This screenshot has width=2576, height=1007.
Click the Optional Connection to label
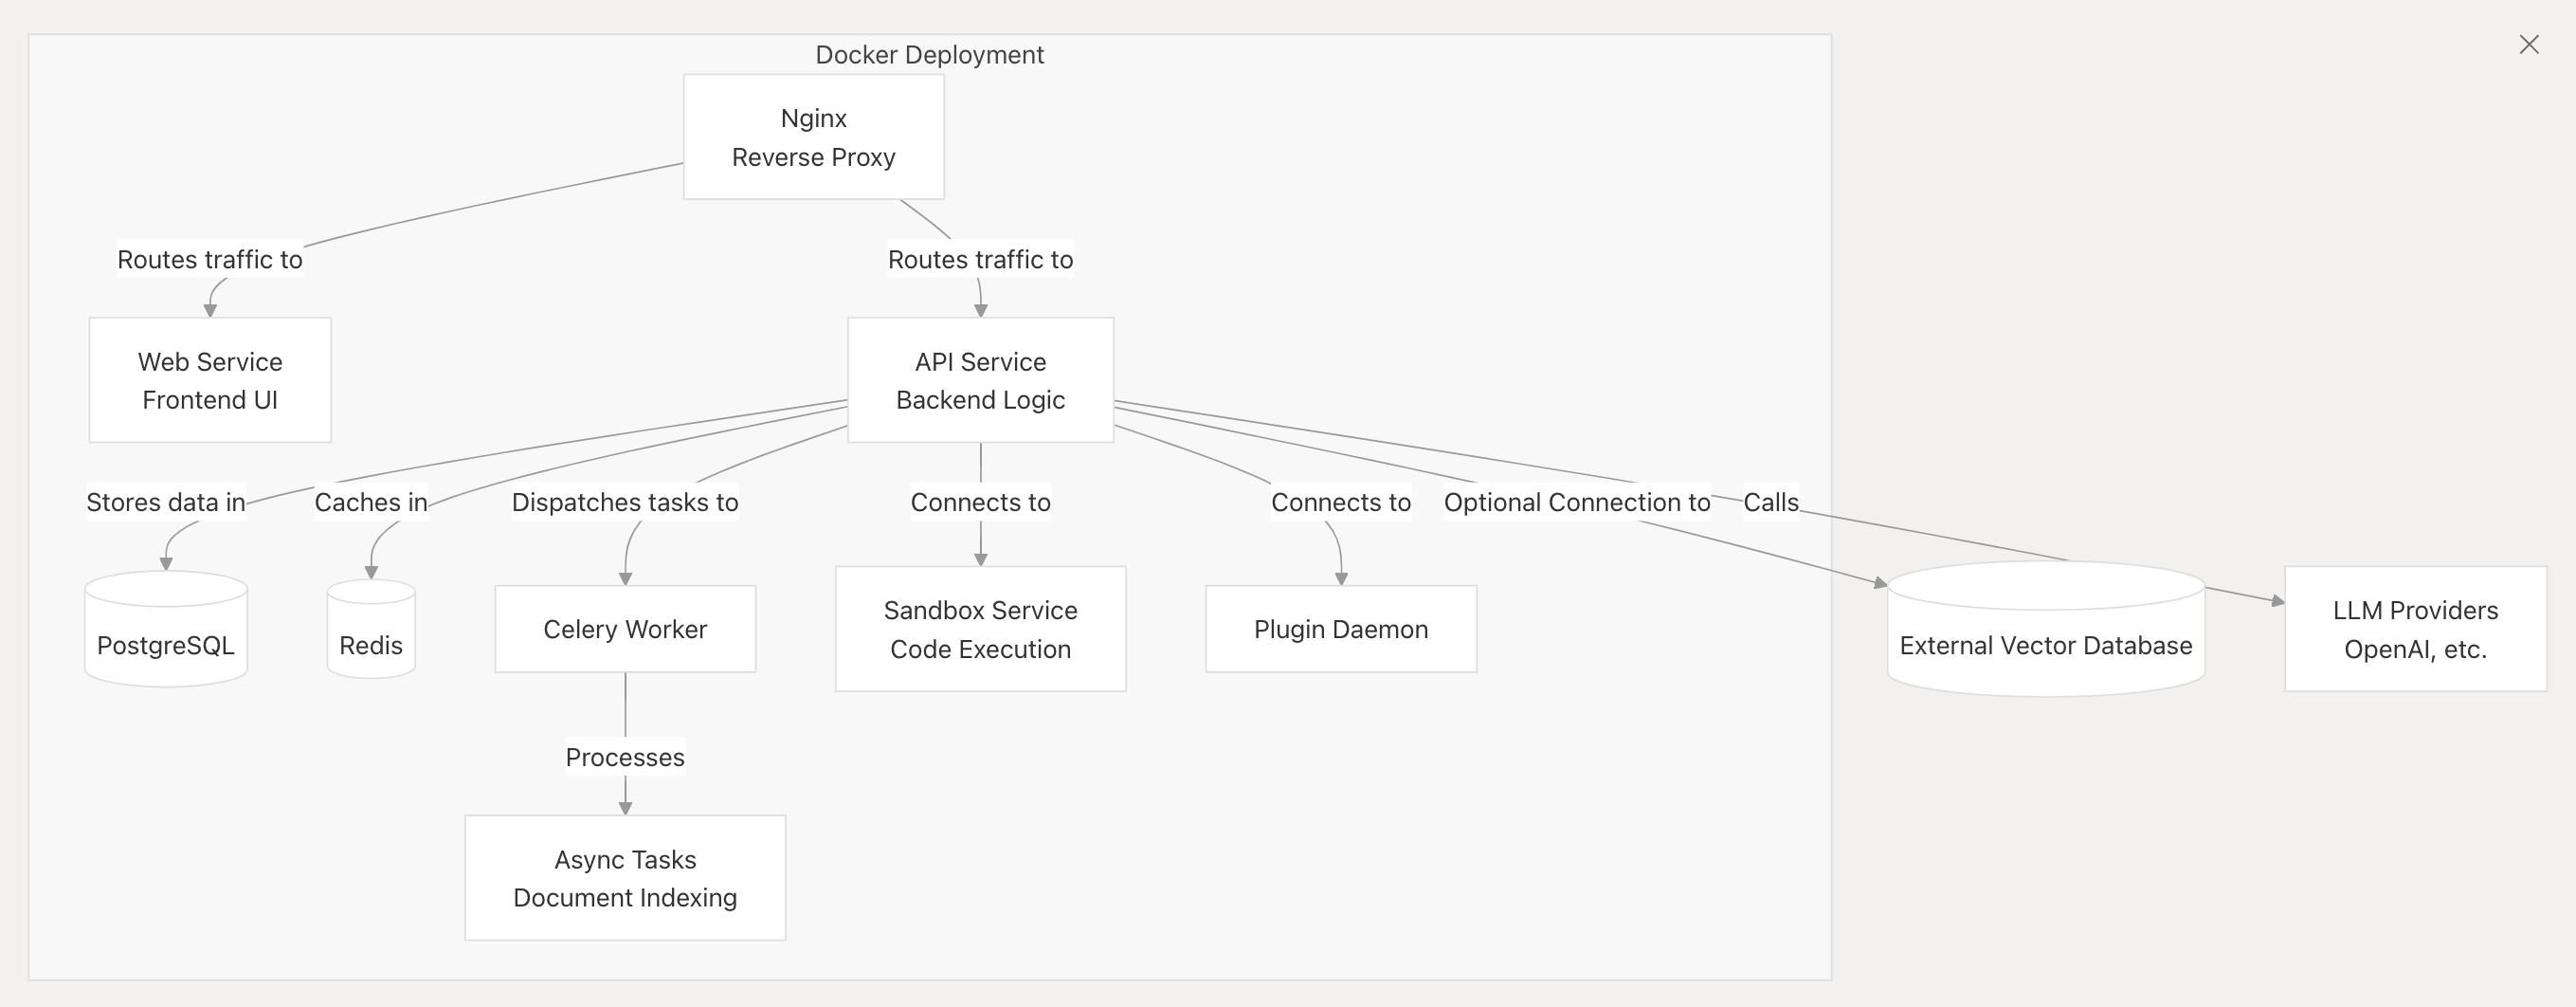(1577, 502)
